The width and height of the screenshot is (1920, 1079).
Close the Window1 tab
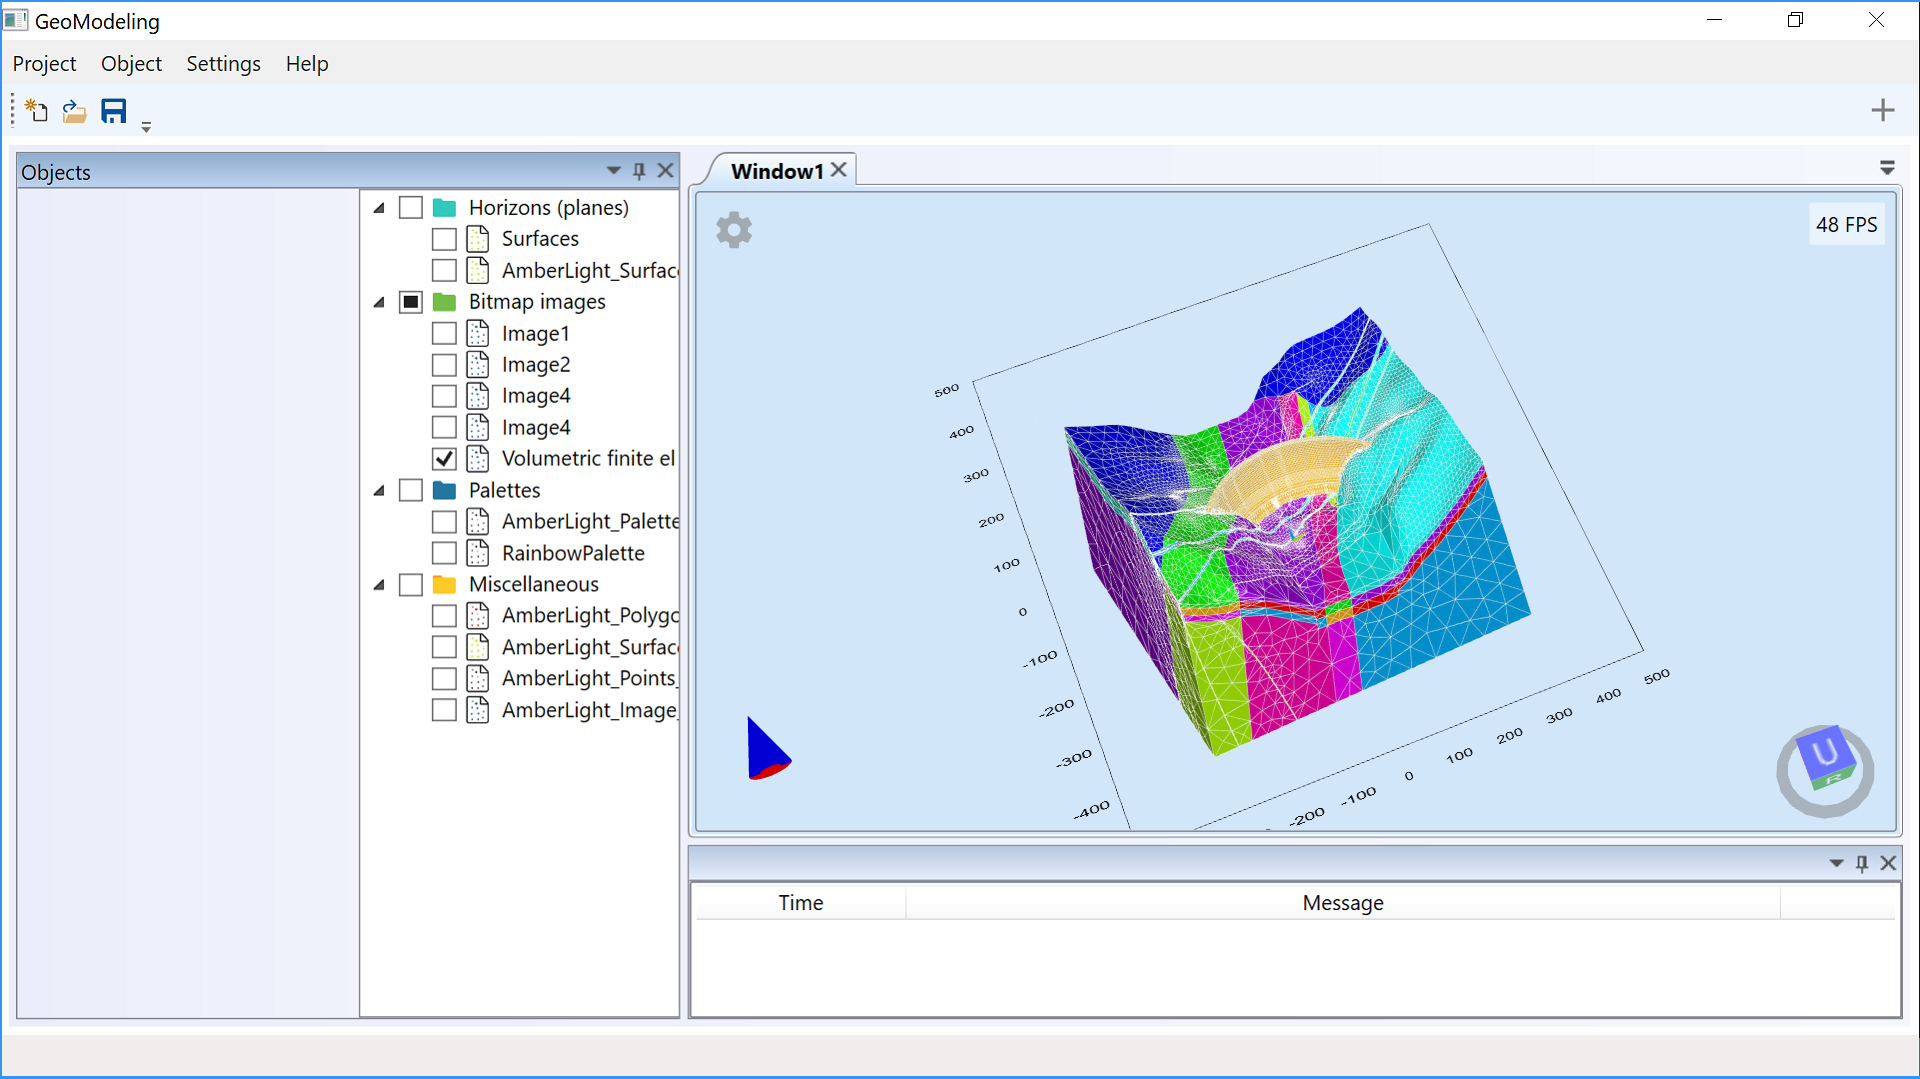[x=839, y=170]
